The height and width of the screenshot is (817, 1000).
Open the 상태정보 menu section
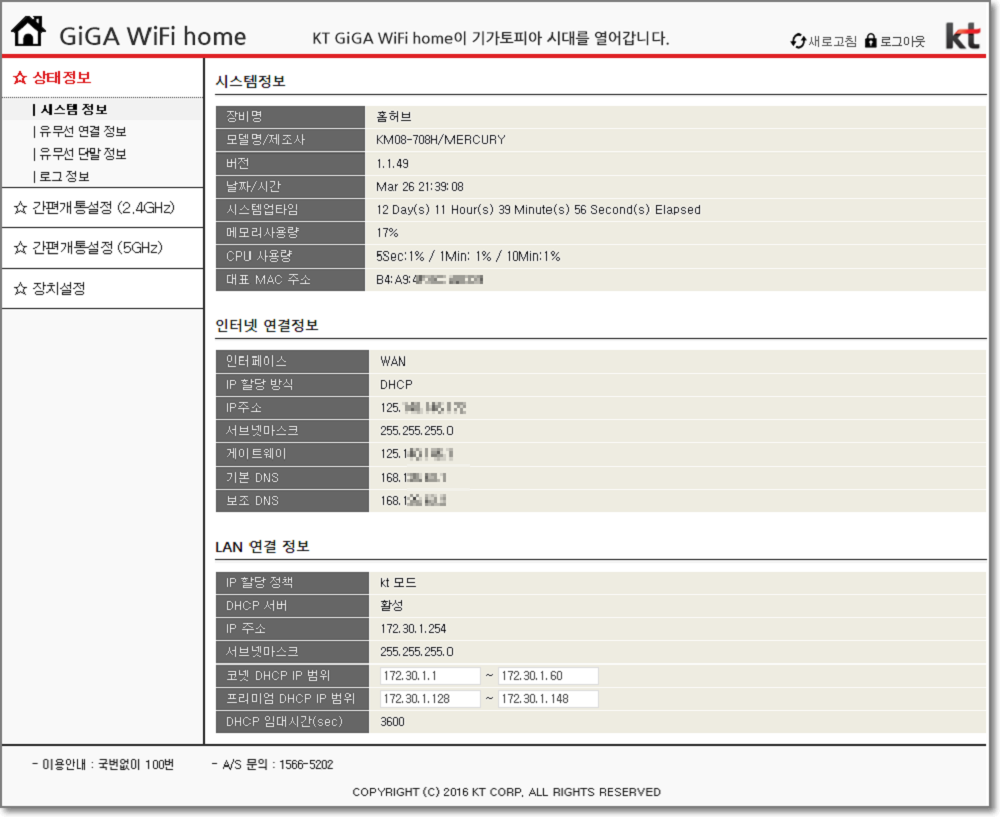pos(62,78)
